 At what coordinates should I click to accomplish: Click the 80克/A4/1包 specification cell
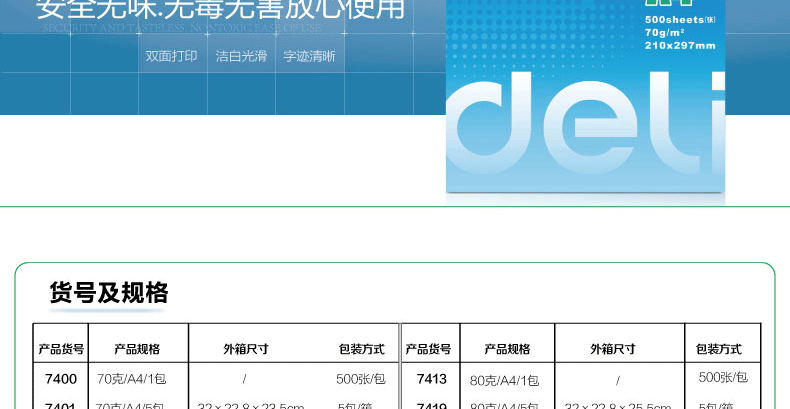[x=504, y=381]
